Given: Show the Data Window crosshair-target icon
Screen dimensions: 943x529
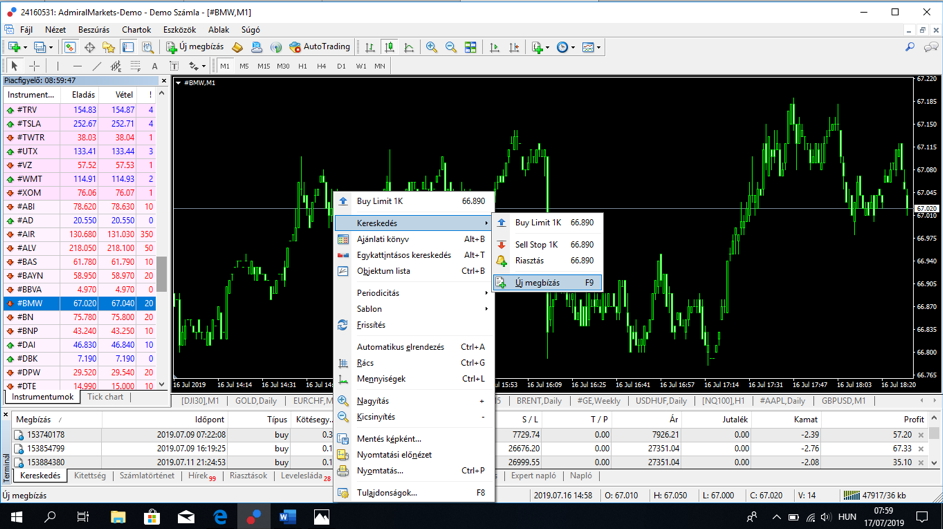Looking at the screenshot, I should [90, 47].
